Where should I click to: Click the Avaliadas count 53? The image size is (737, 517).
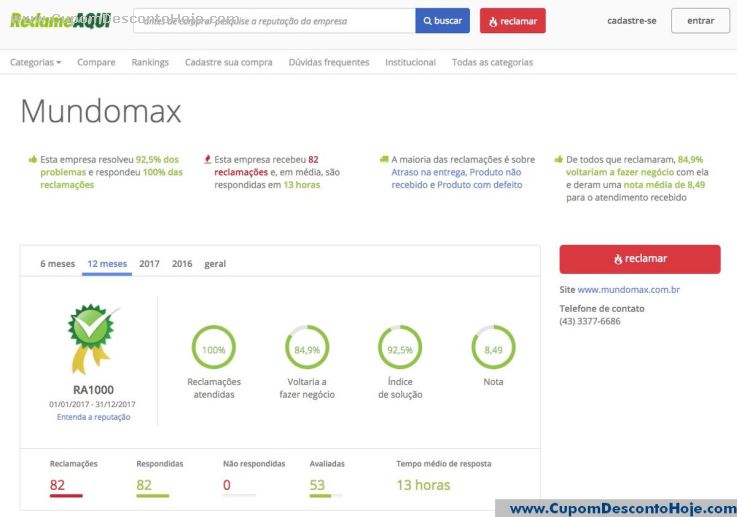point(317,485)
